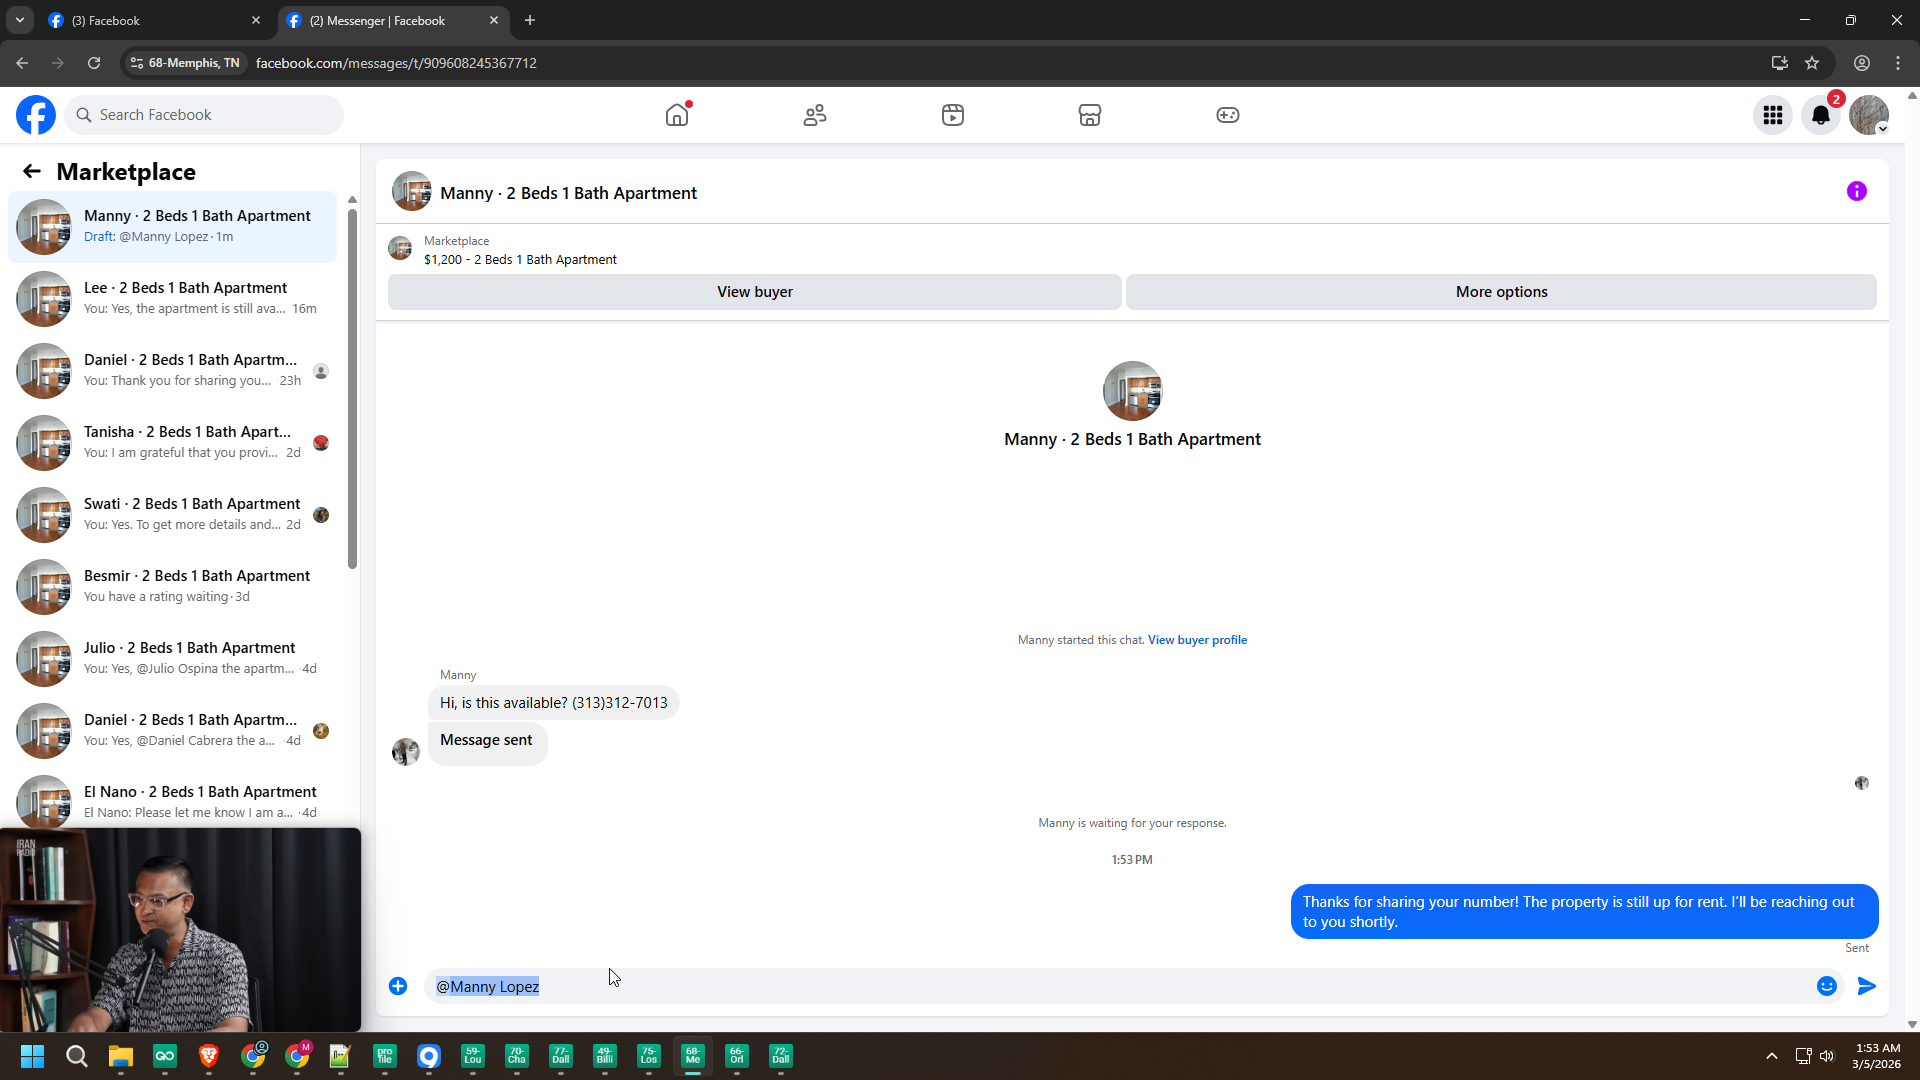The width and height of the screenshot is (1920, 1080).
Task: Launch Brave browser from the taskbar
Action: coord(209,1056)
